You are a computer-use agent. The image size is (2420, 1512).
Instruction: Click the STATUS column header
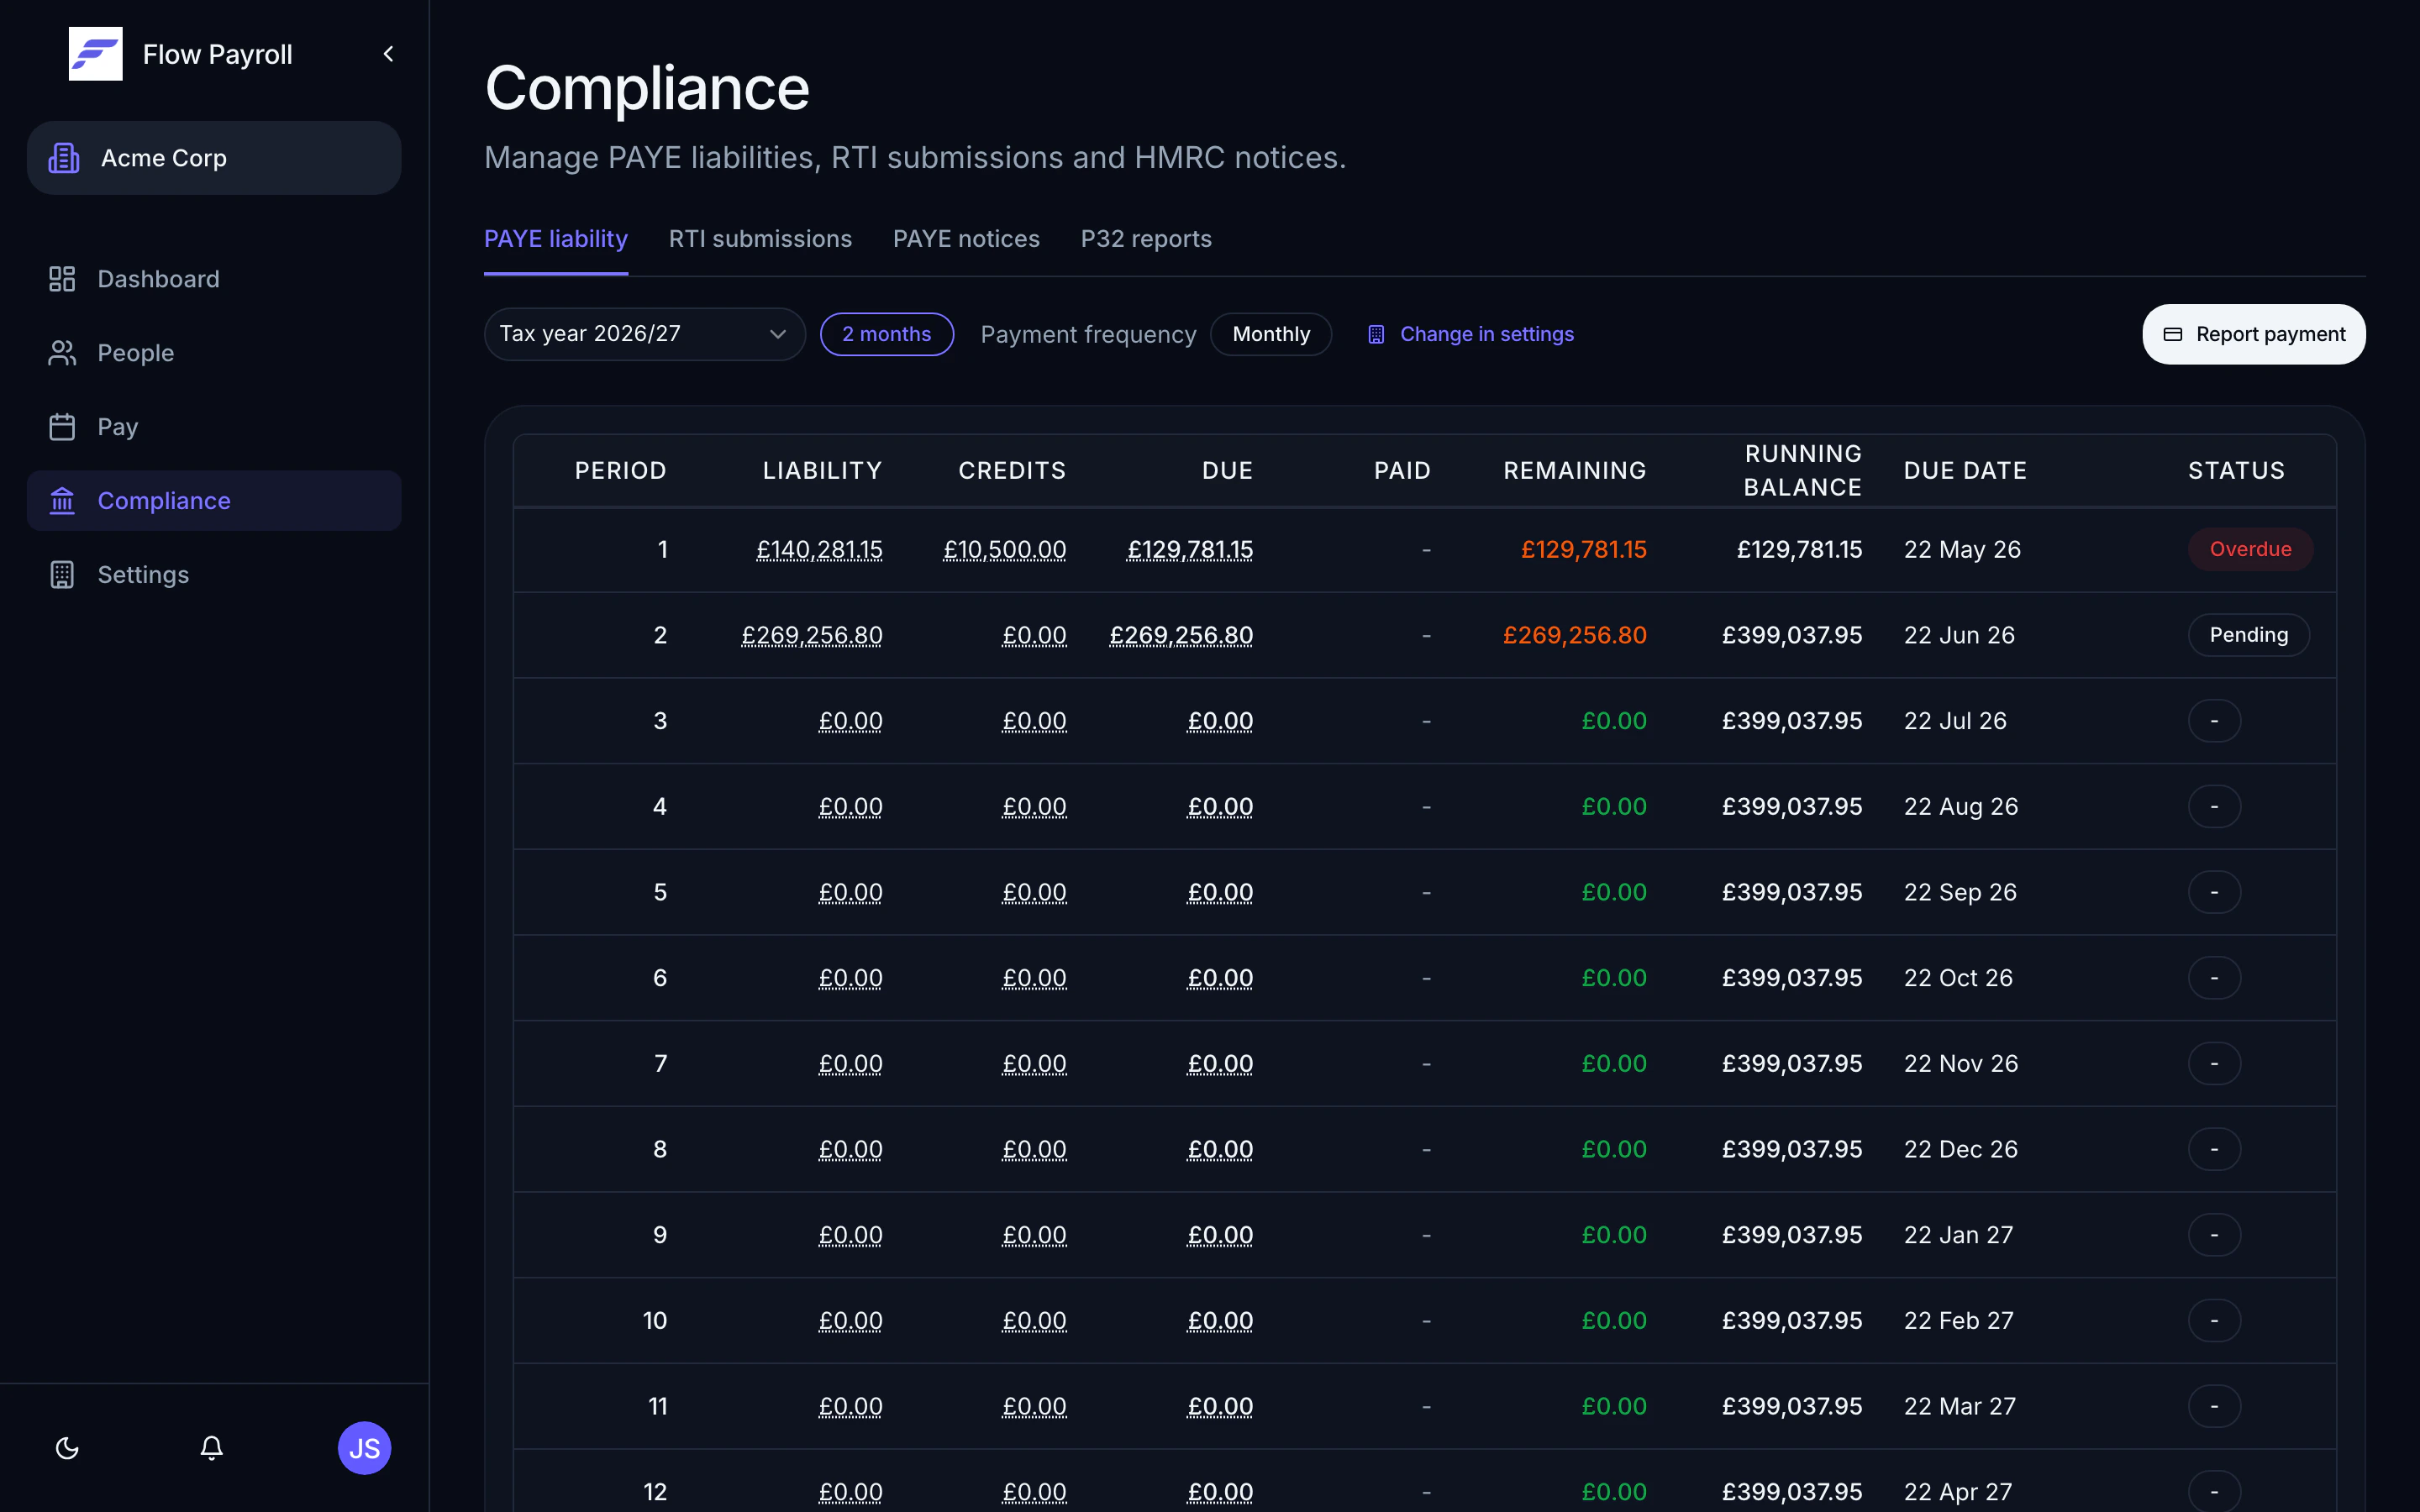coord(2236,470)
